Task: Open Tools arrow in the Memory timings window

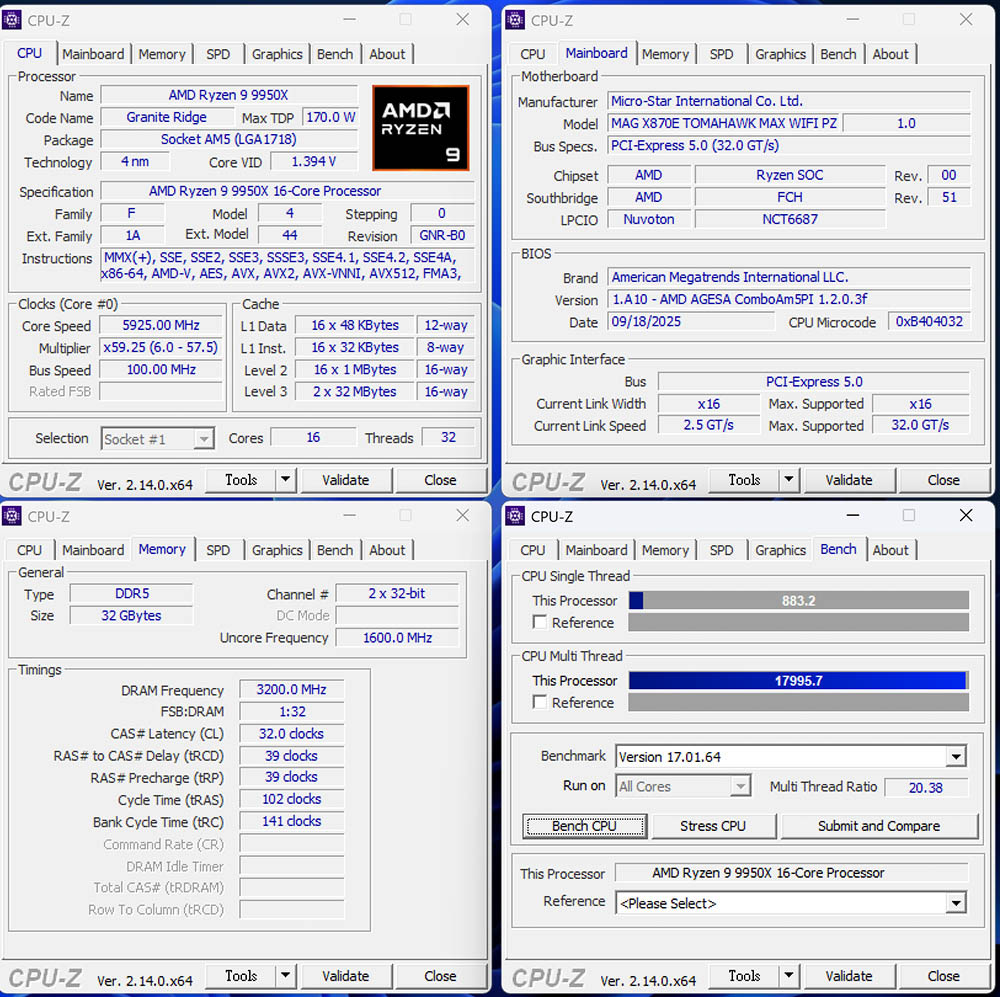Action: (286, 976)
